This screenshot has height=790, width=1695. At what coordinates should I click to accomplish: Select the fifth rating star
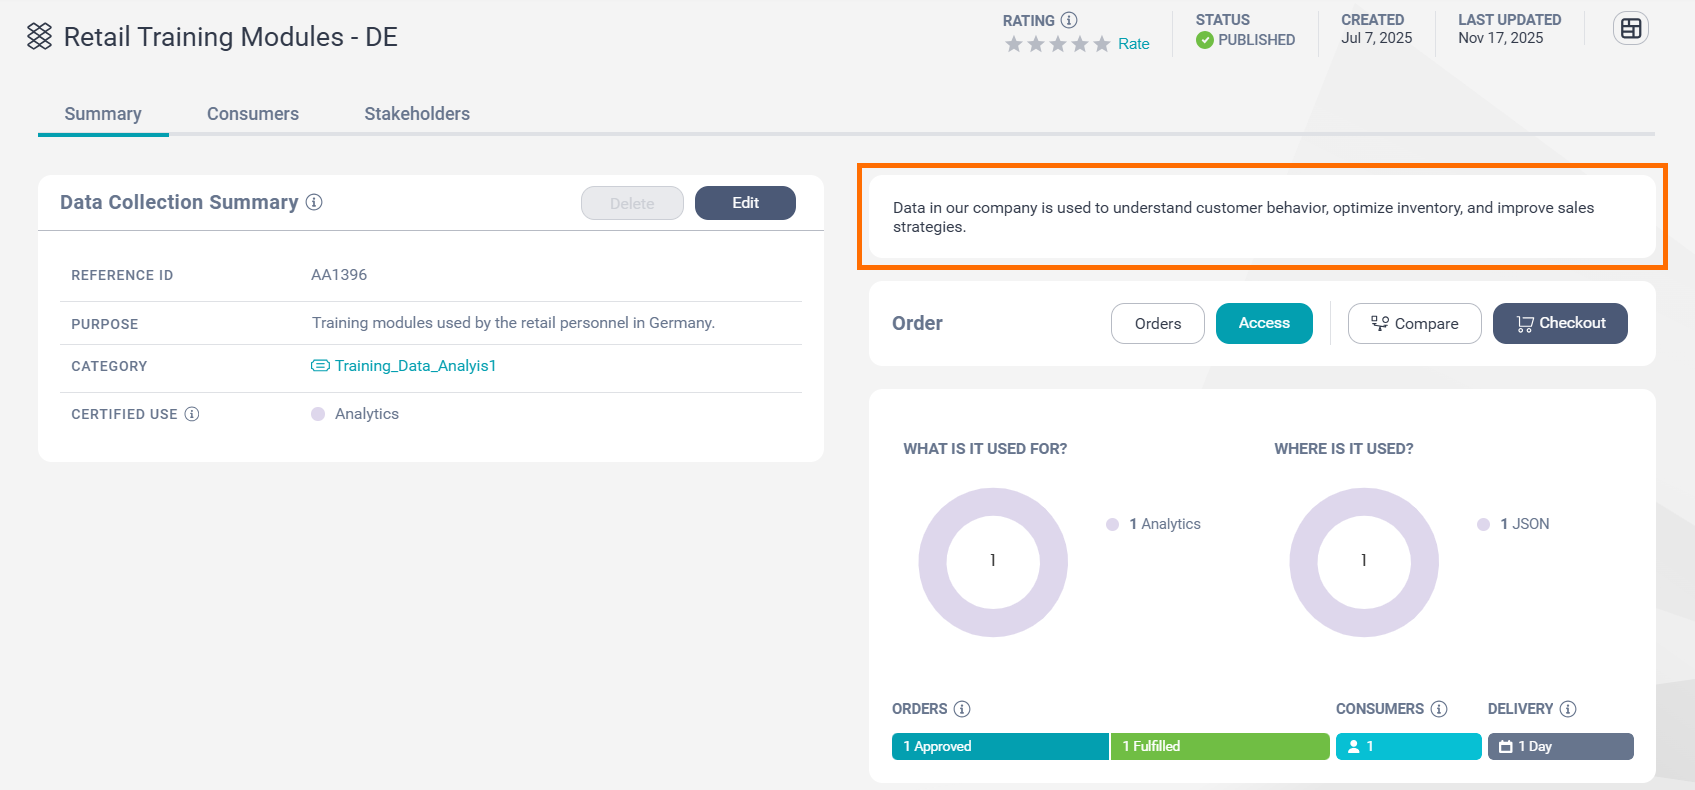click(x=1102, y=44)
